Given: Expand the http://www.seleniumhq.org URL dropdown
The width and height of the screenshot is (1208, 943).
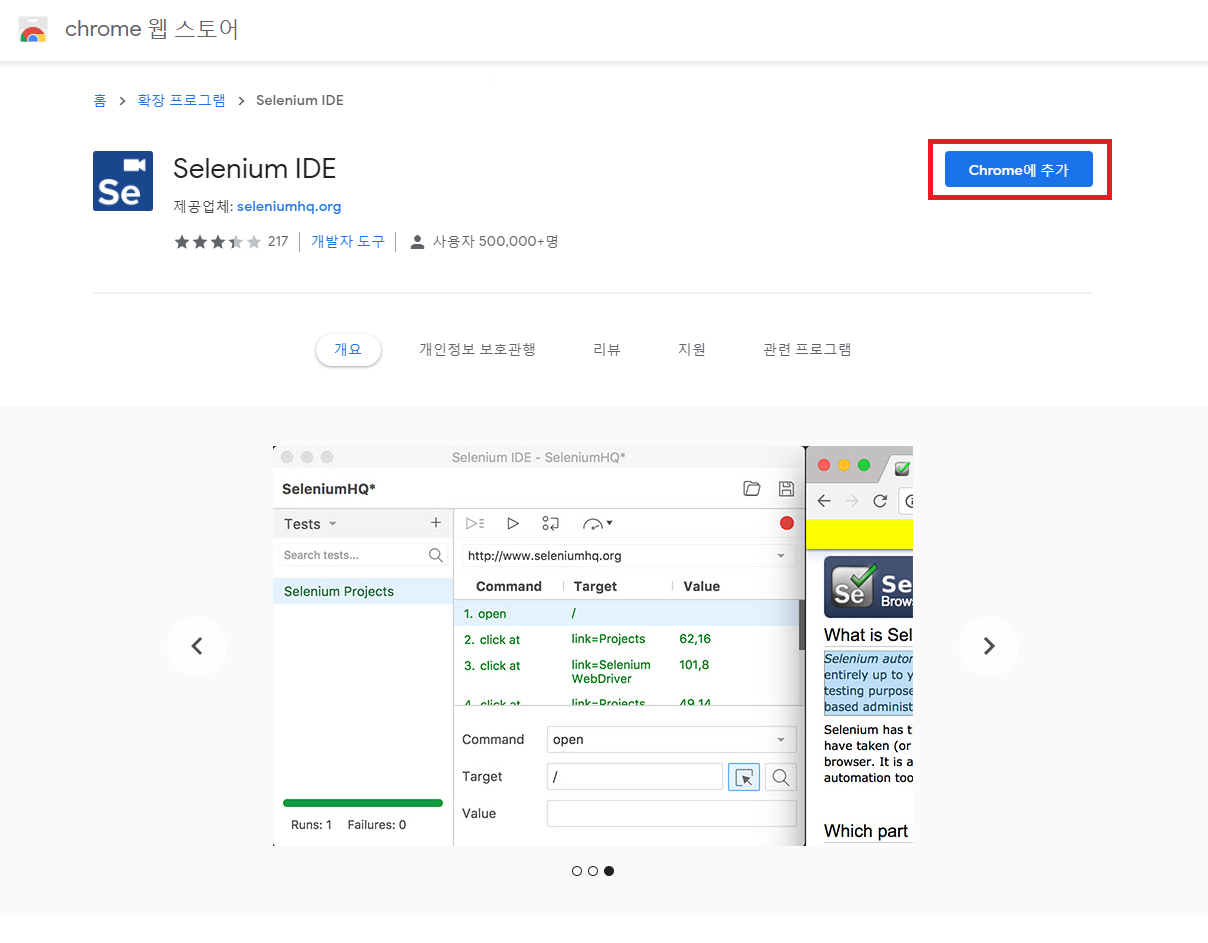Looking at the screenshot, I should [x=781, y=555].
